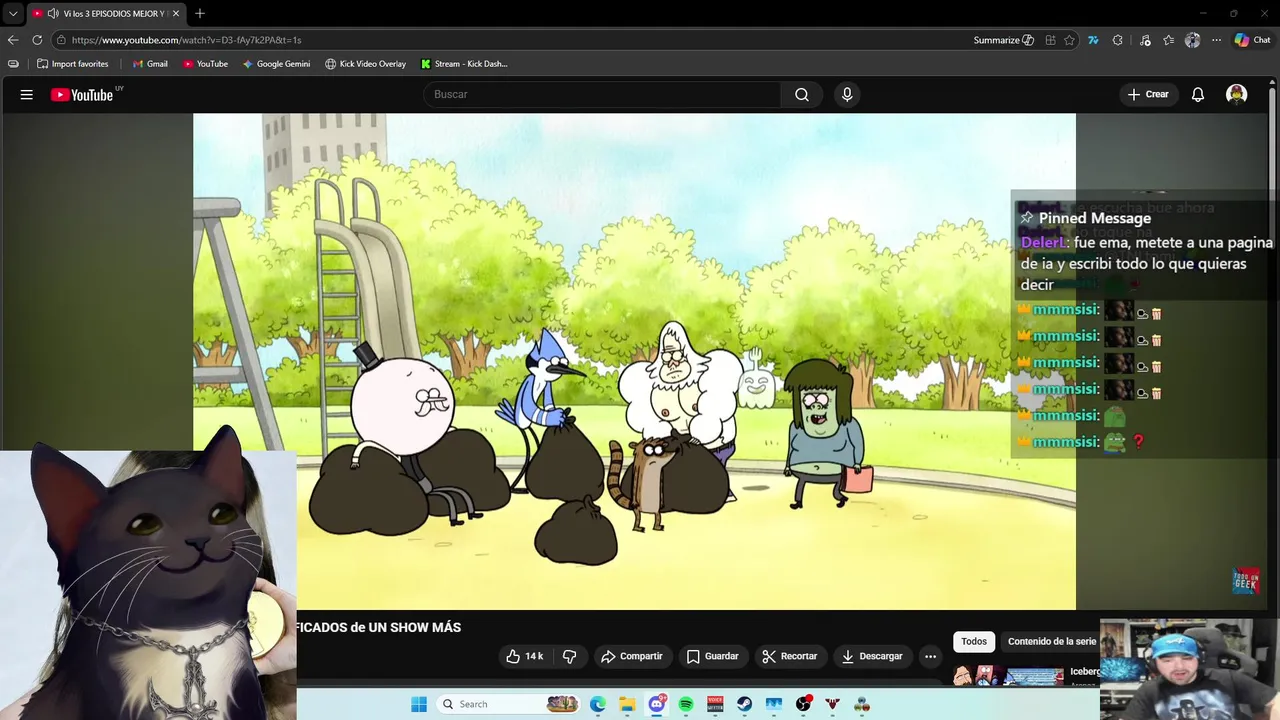
Task: Open Edge Settings and more ellipsis
Action: (x=1216, y=40)
